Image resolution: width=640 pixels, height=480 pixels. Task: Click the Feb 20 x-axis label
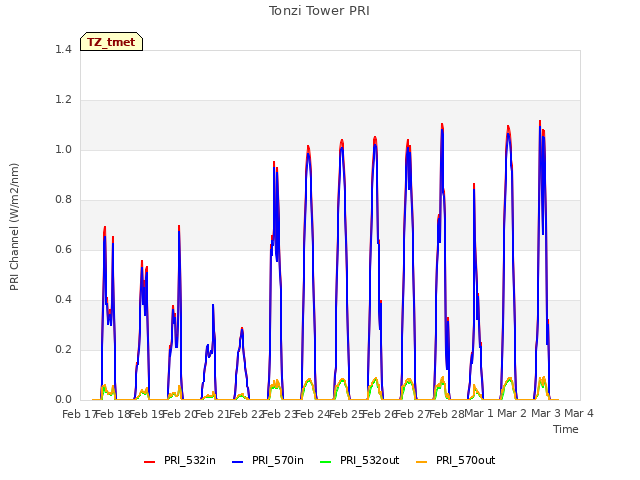pos(180,414)
